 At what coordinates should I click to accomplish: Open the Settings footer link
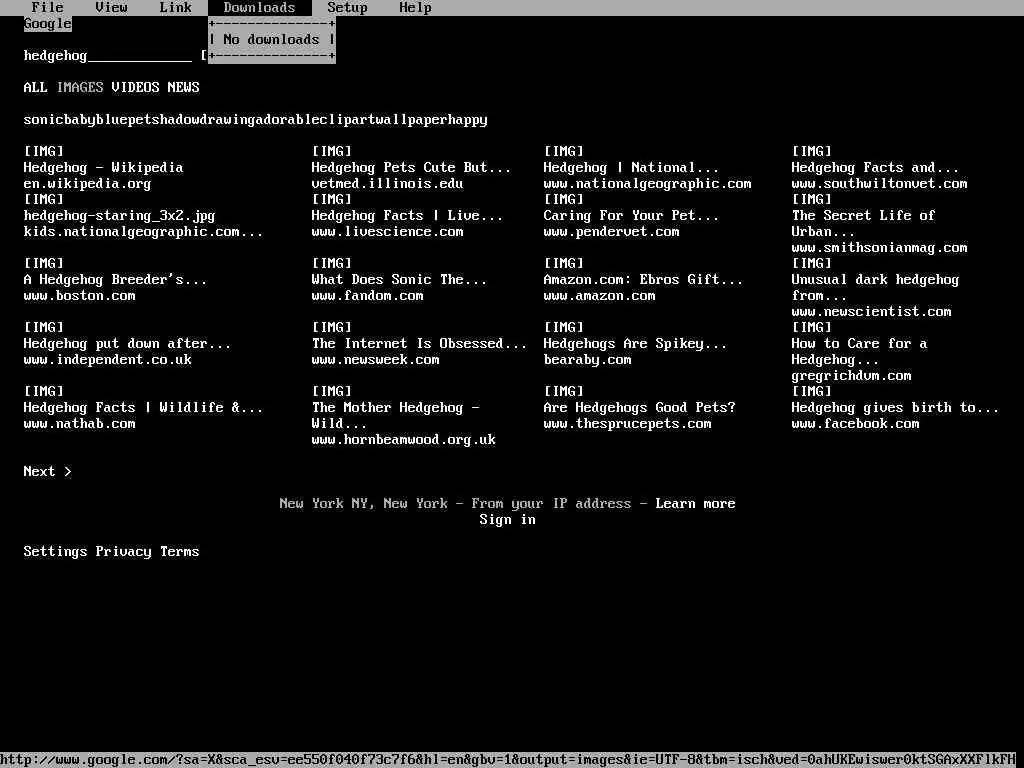56,552
